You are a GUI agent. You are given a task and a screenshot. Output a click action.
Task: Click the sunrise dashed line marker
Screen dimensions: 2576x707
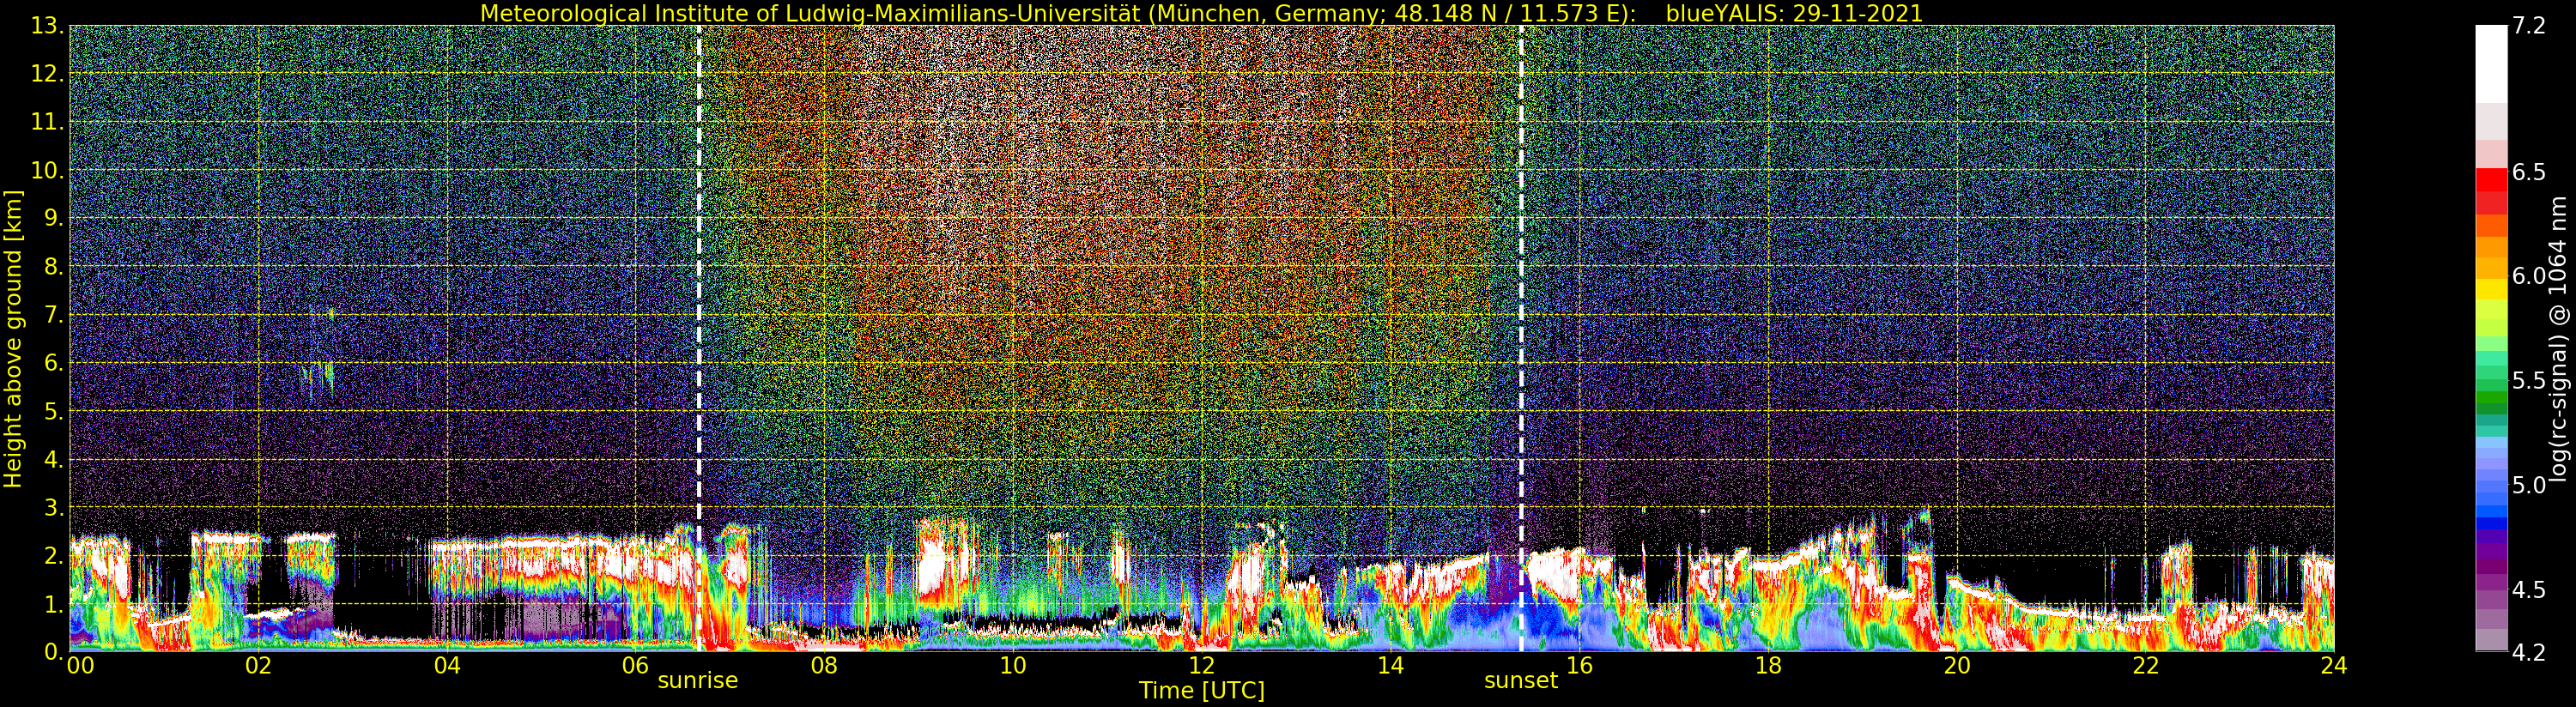point(698,338)
